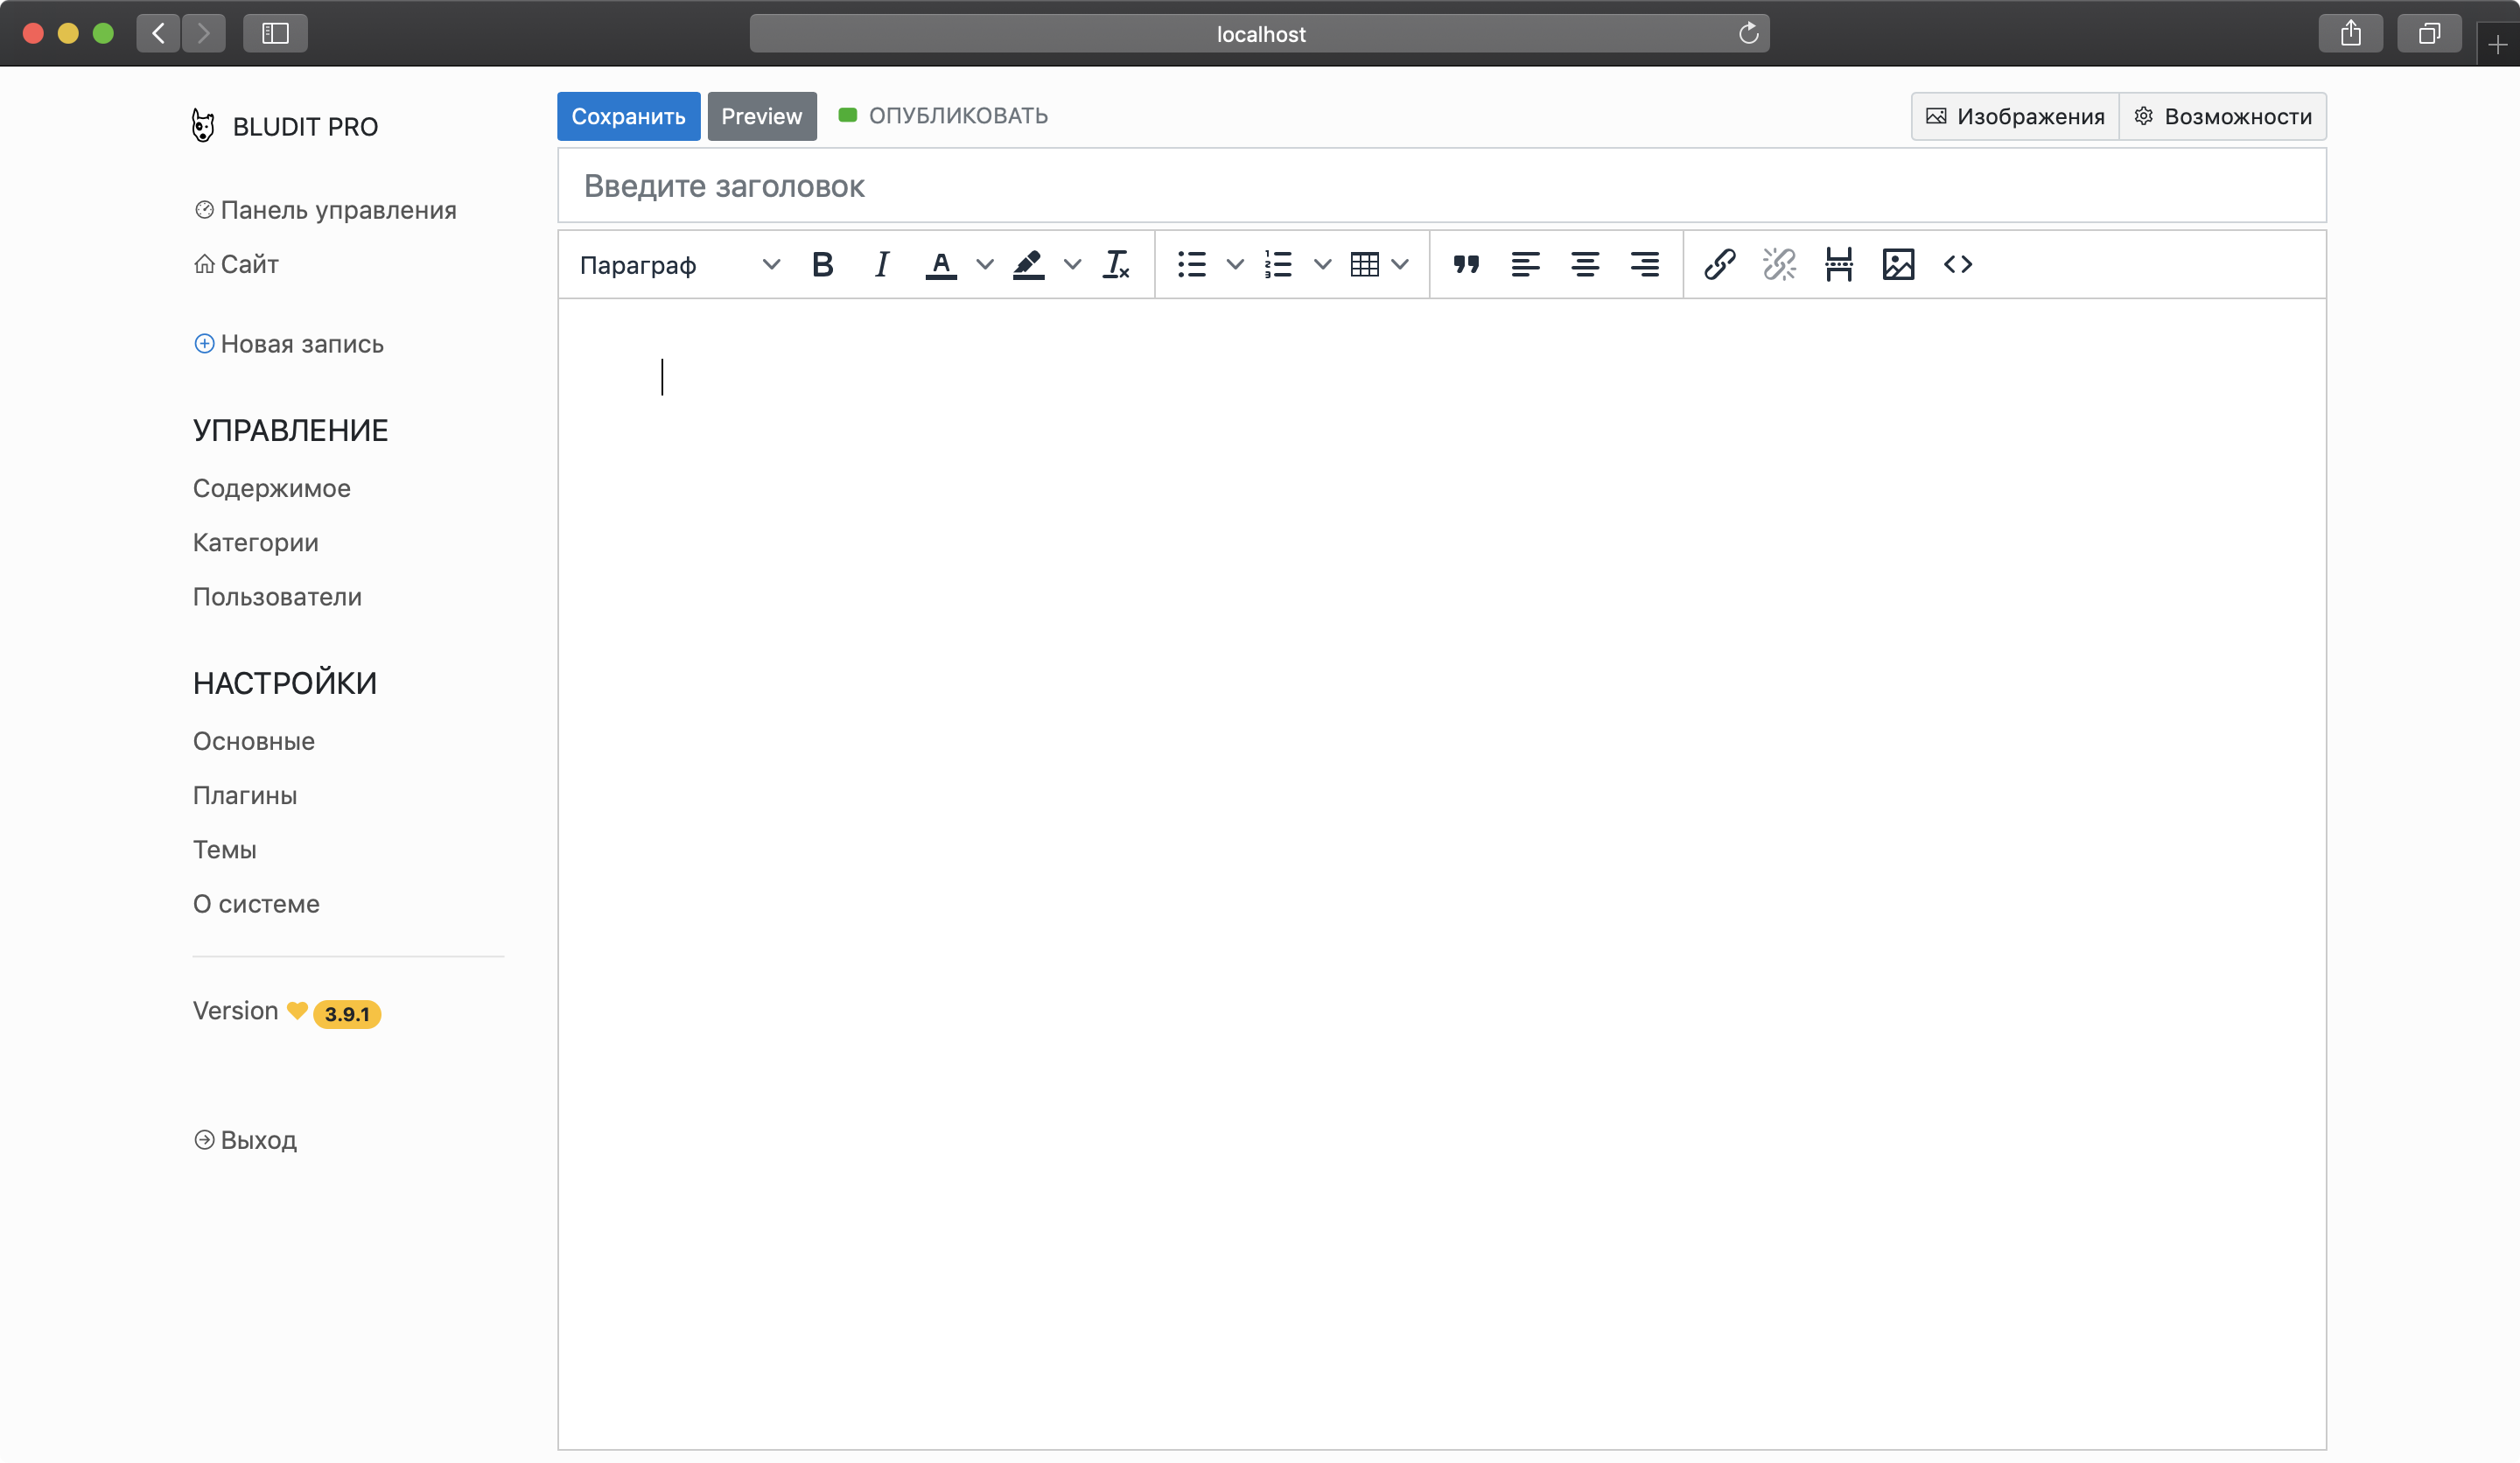
Task: Expand numbered list style options
Action: pos(1322,265)
